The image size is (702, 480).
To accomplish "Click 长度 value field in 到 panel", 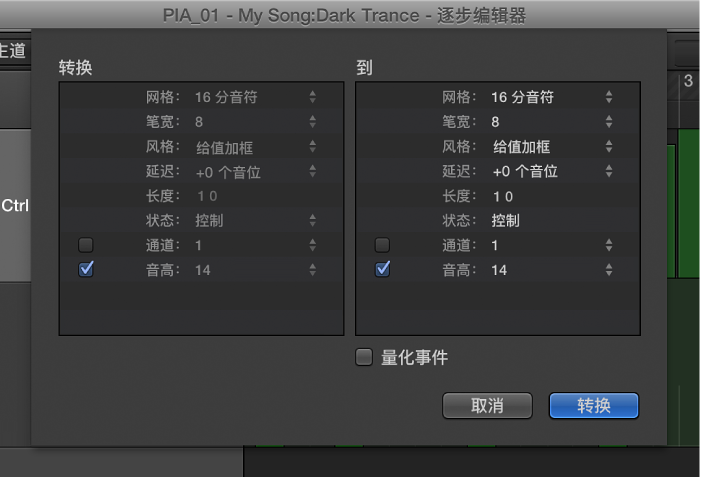I will 503,196.
